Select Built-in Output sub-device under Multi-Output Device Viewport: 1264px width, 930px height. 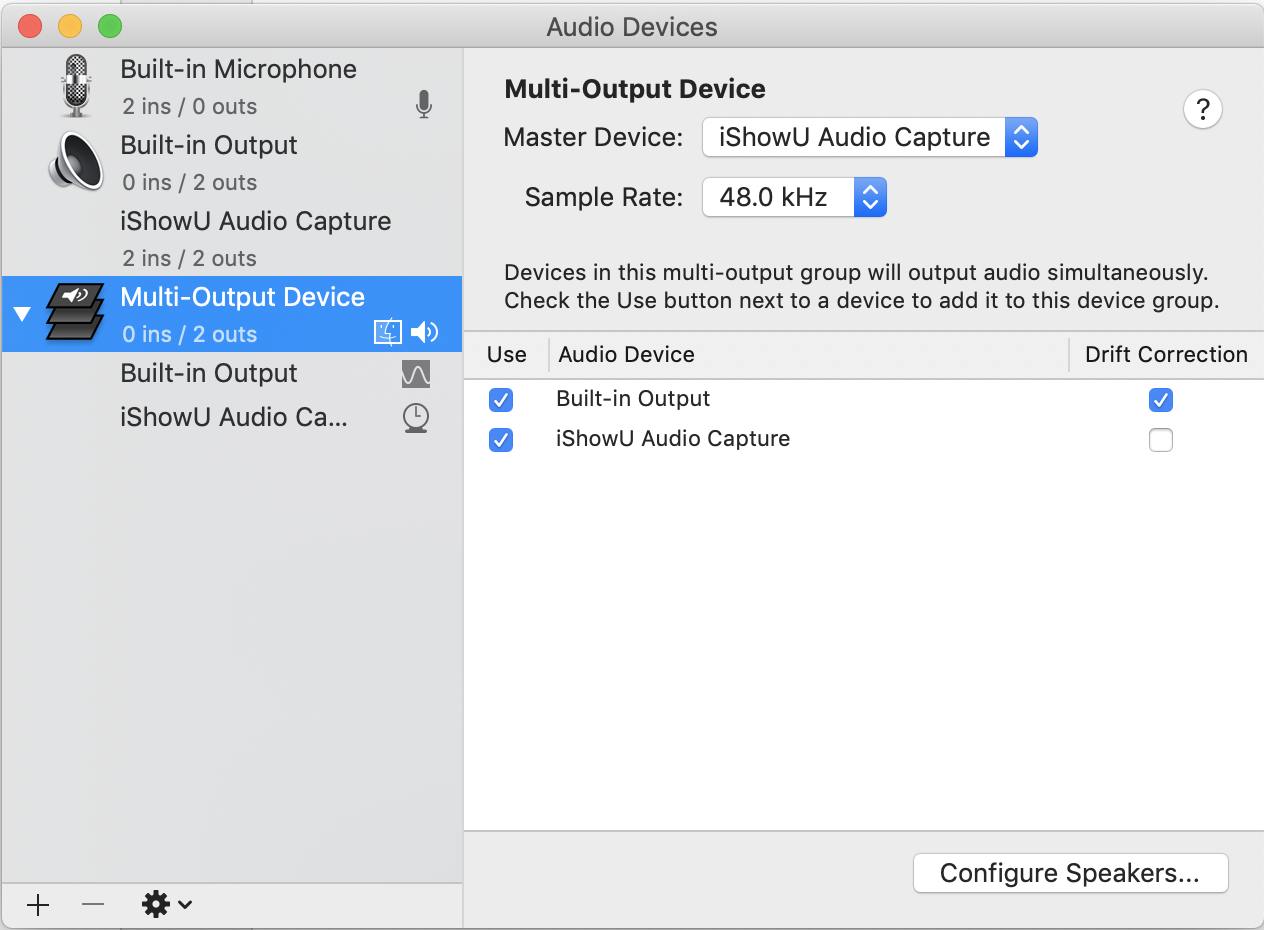(x=231, y=374)
